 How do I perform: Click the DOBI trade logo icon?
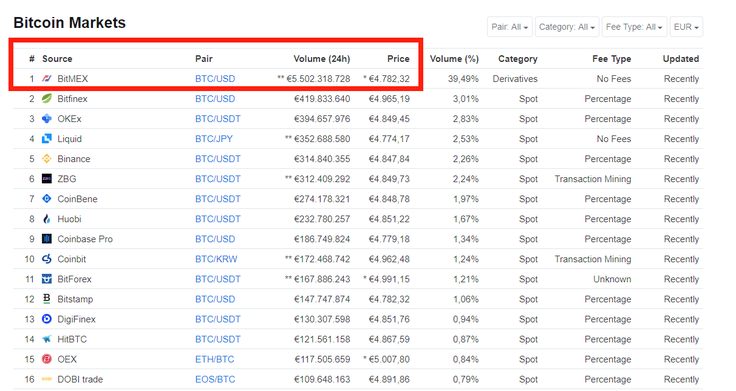point(46,379)
